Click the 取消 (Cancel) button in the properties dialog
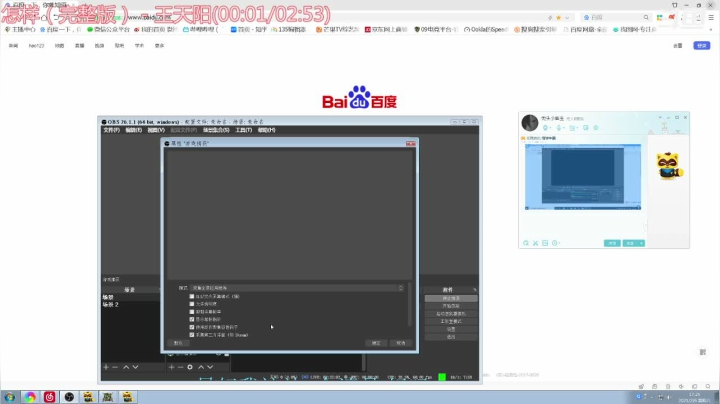Image resolution: width=720 pixels, height=404 pixels. pos(401,343)
